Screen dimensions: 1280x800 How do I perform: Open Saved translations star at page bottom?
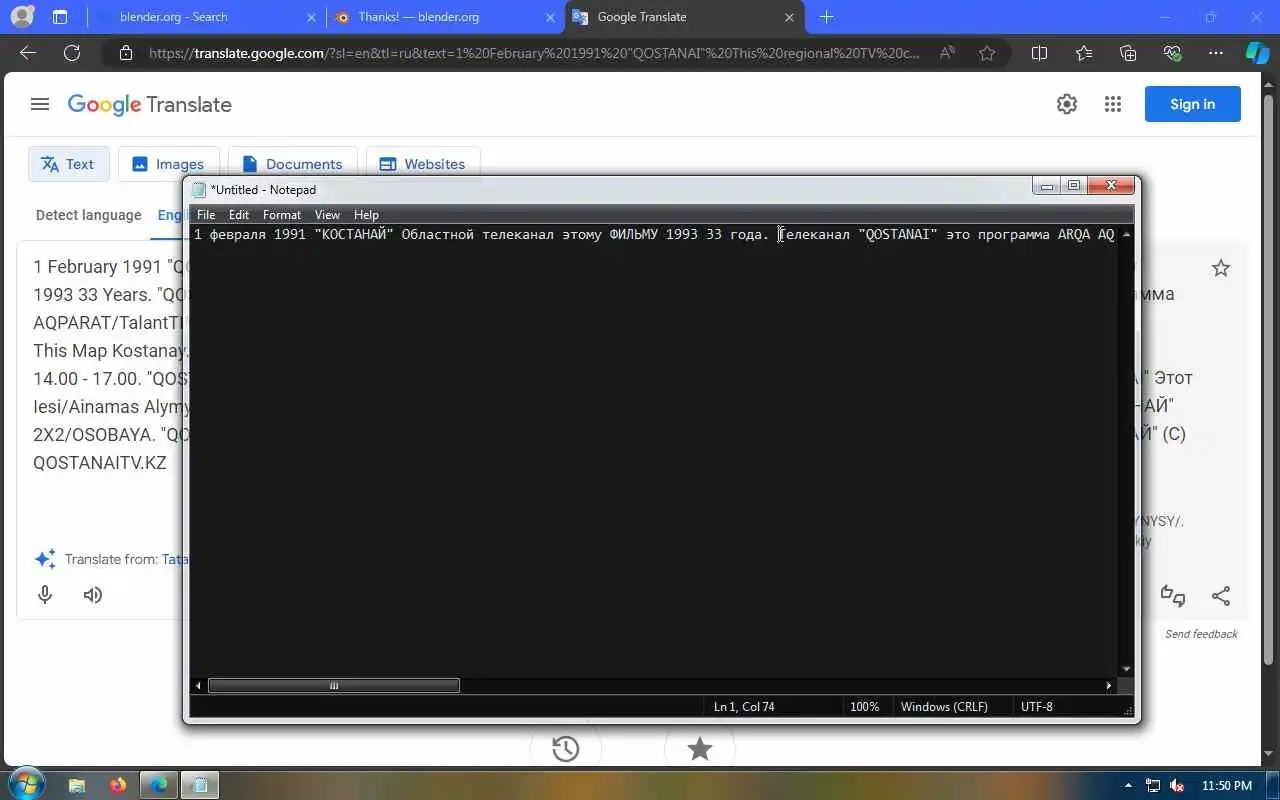pos(700,748)
